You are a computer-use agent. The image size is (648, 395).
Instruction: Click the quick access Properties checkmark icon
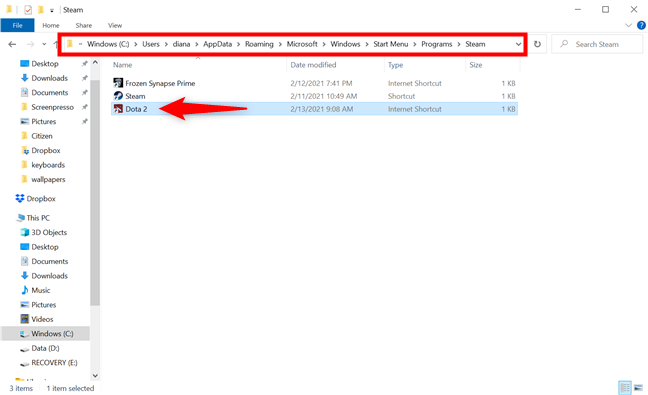(x=28, y=10)
